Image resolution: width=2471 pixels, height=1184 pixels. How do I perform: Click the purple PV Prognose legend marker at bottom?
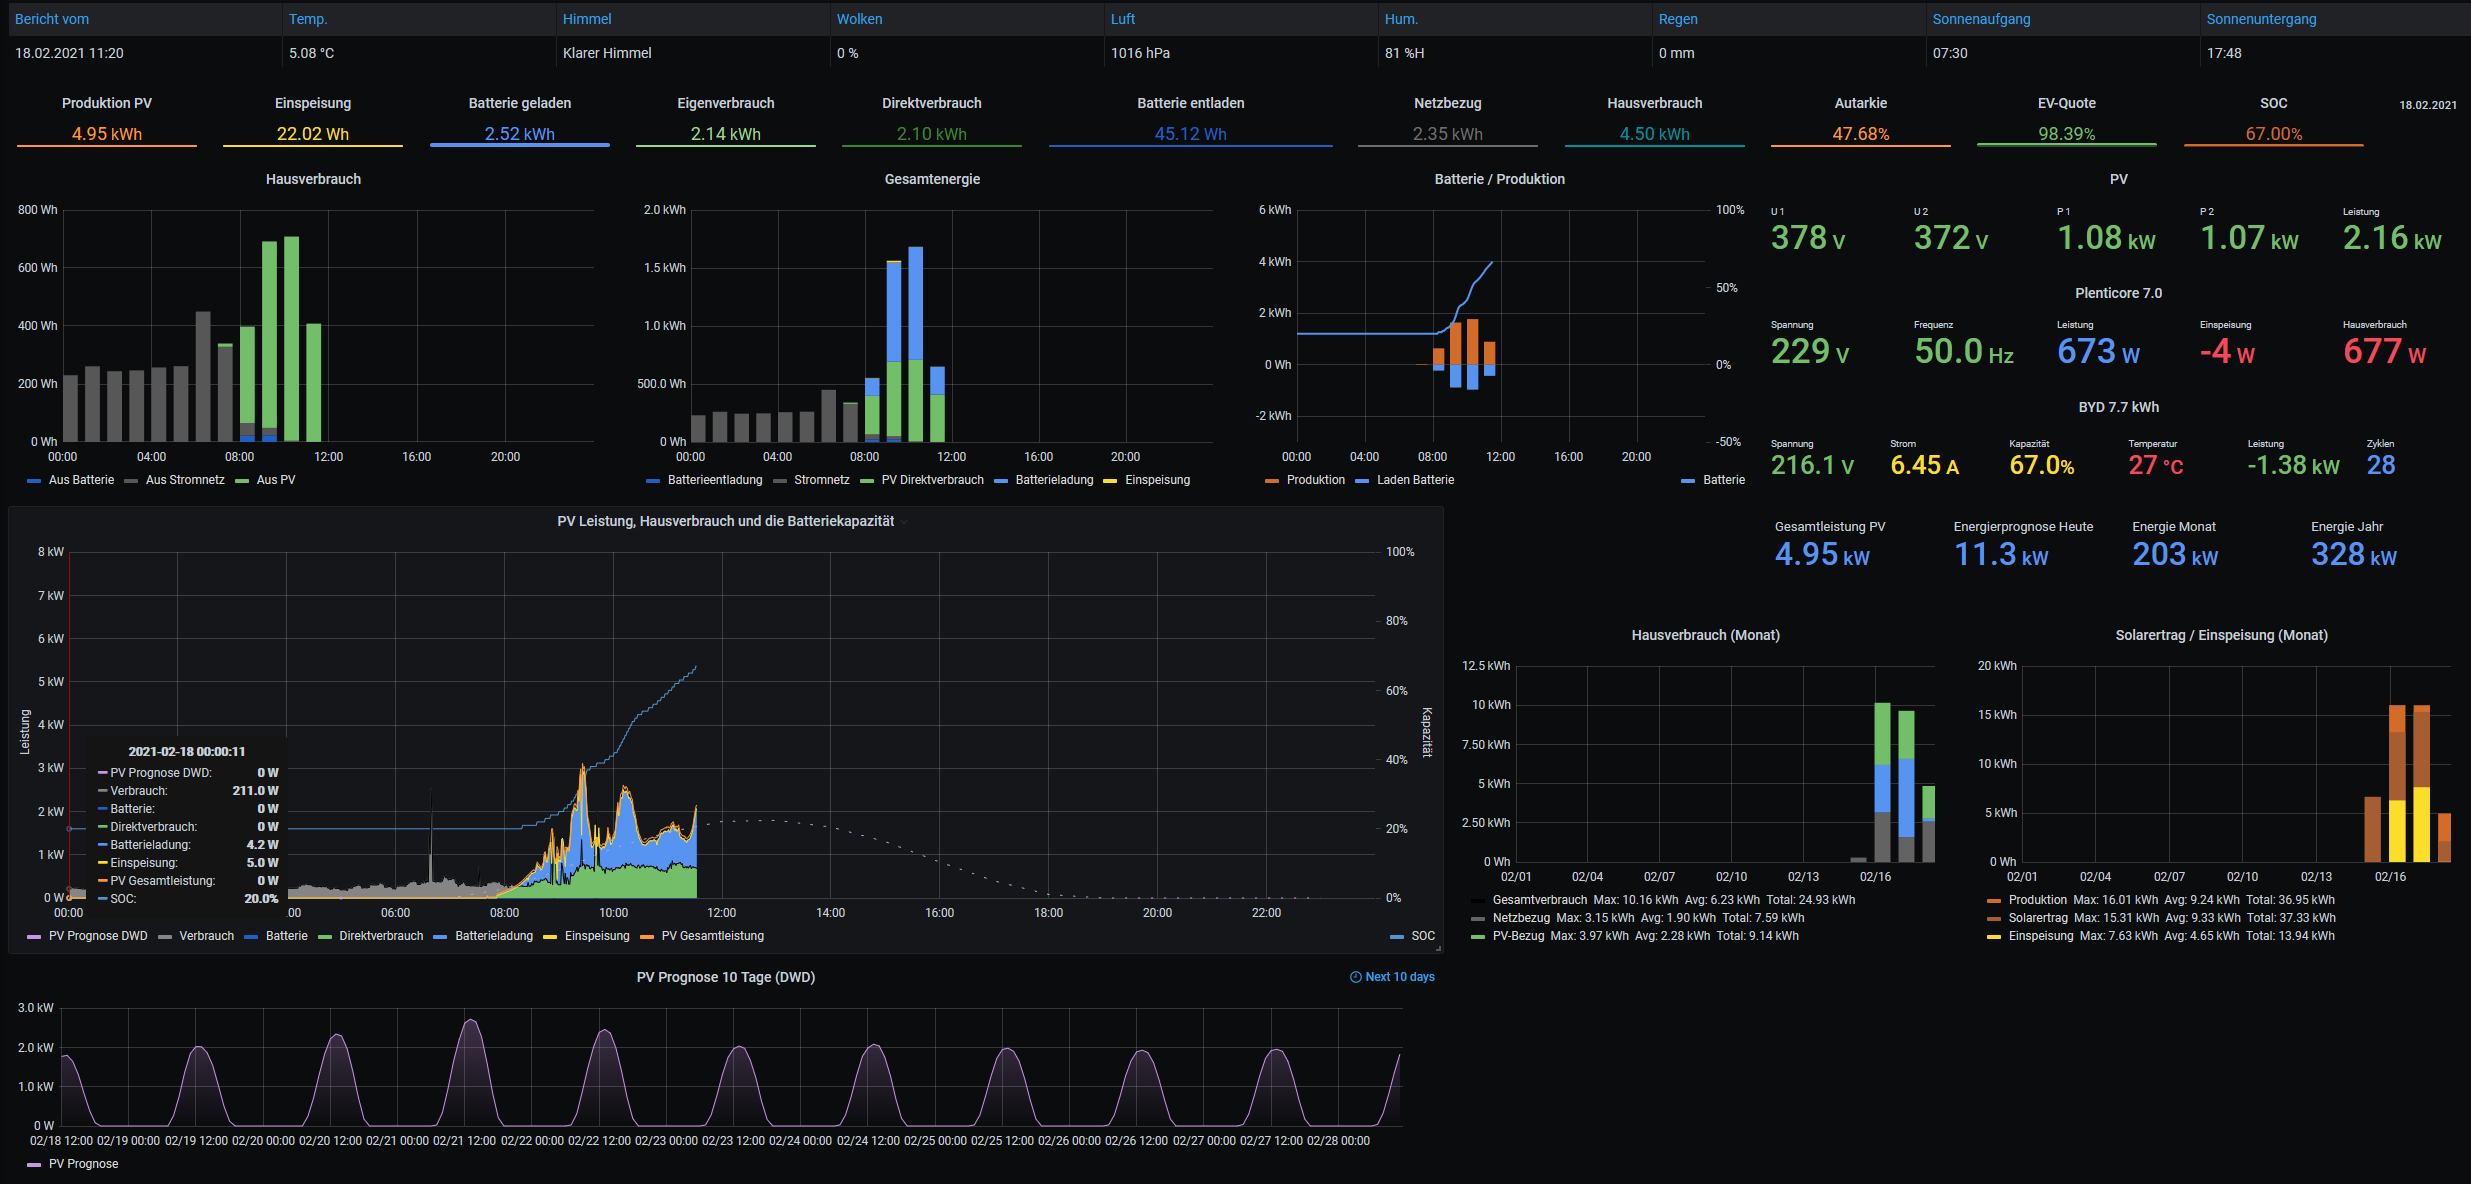pyautogui.click(x=34, y=1165)
